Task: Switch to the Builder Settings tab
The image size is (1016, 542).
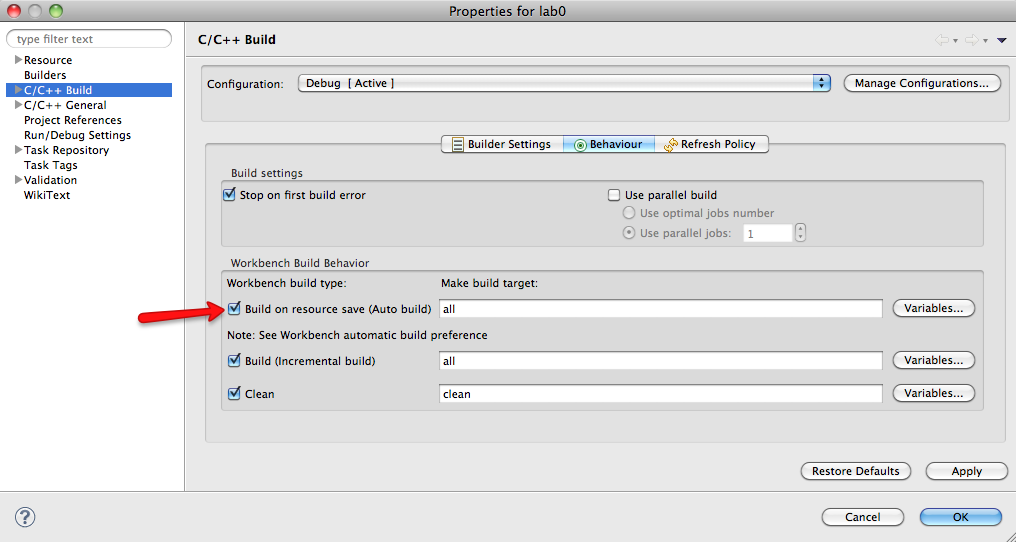Action: [x=501, y=144]
